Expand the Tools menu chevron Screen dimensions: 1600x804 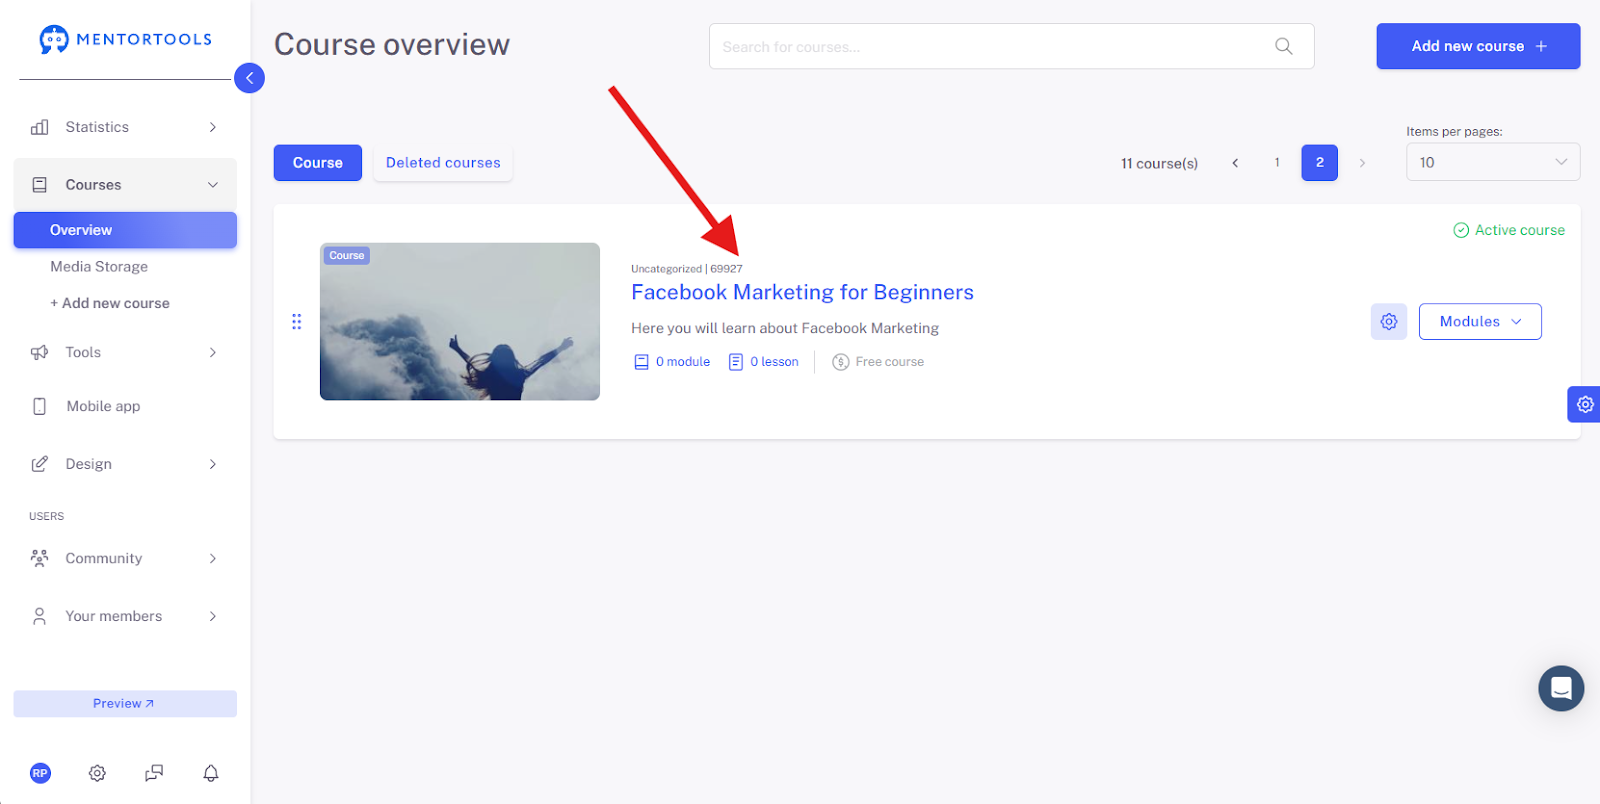[x=213, y=352]
